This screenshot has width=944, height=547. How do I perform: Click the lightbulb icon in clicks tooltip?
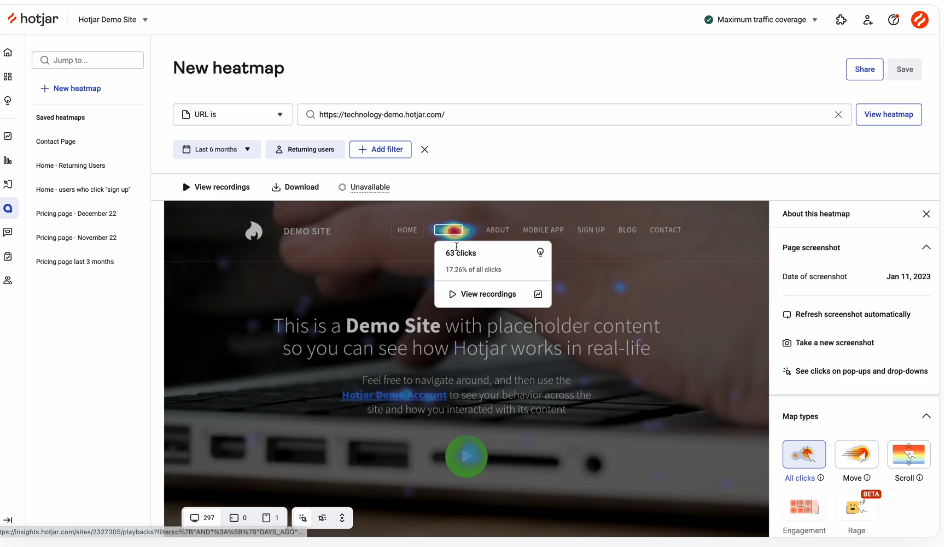click(540, 253)
